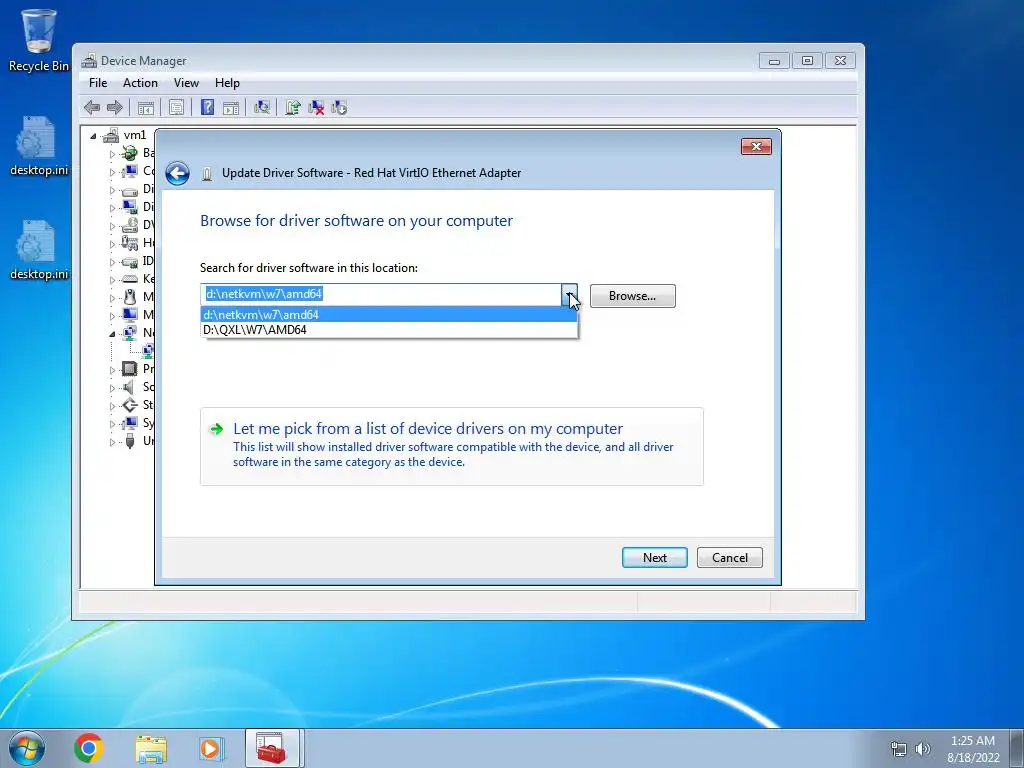
Task: Click the driver location combo box dropdown arrow
Action: click(x=569, y=295)
